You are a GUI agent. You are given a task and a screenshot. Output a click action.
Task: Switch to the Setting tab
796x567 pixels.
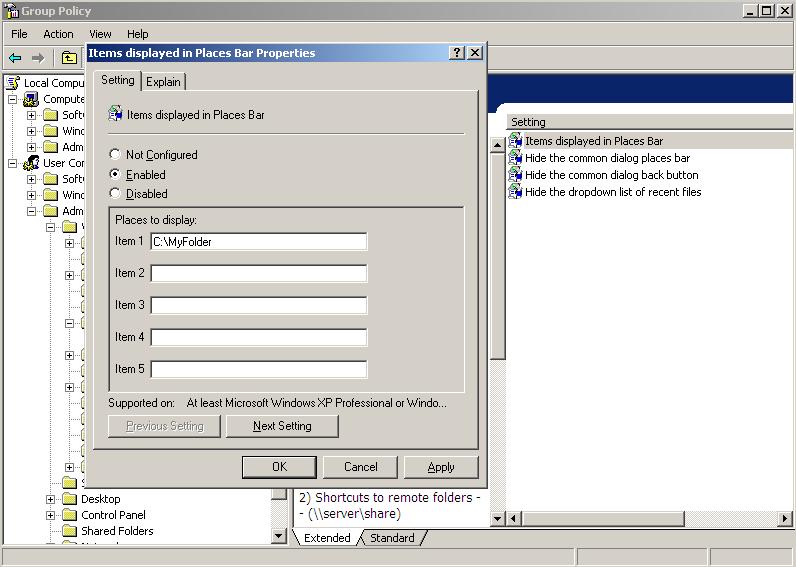(118, 80)
